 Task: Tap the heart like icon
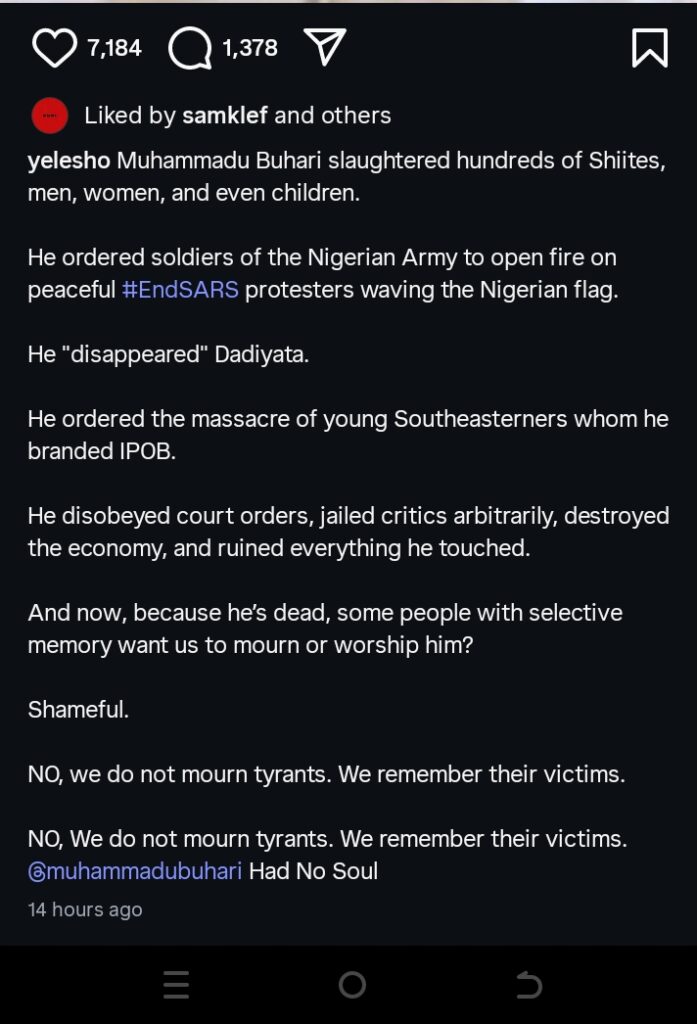coord(54,48)
